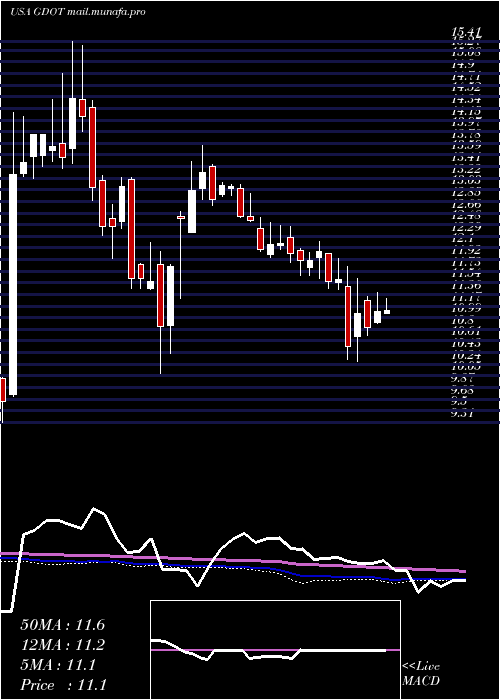This screenshot has height=700, width=500.
Task: Click the 14.9 price axis label
Action: point(462,65)
